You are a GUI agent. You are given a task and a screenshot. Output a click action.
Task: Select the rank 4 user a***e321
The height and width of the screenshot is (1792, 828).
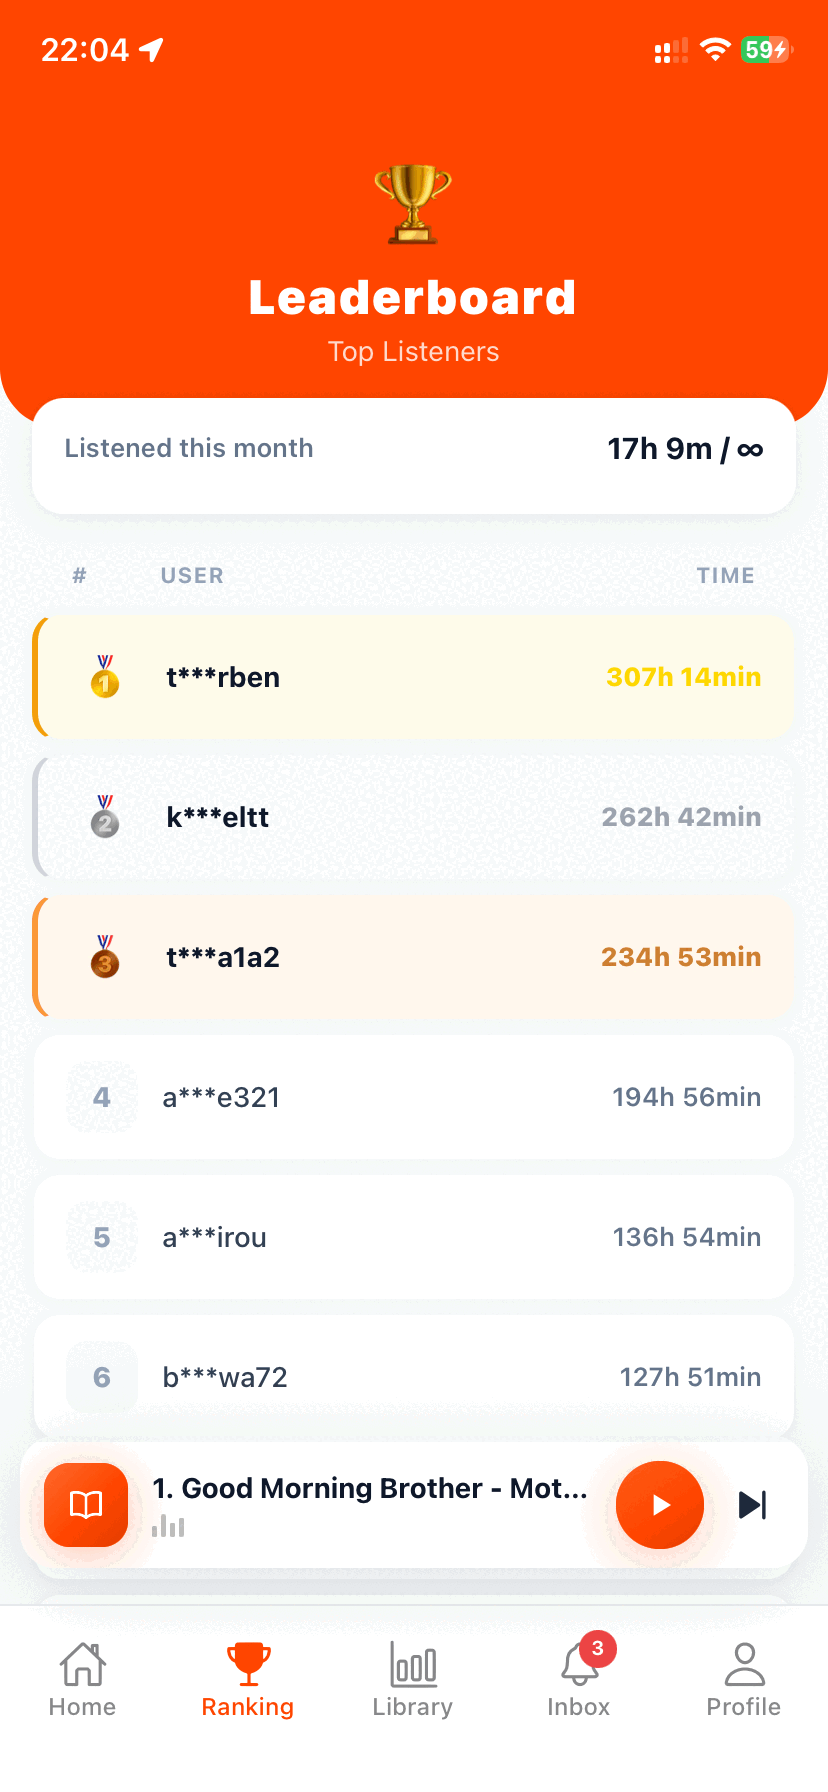(x=414, y=1097)
